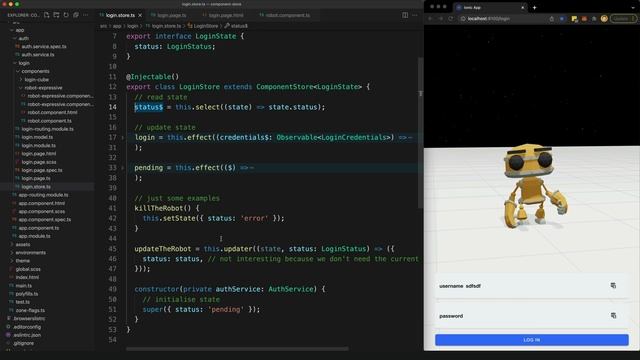This screenshot has width=640, height=360.
Task: Click the New Folder icon in Explorer header
Action: [56, 15]
